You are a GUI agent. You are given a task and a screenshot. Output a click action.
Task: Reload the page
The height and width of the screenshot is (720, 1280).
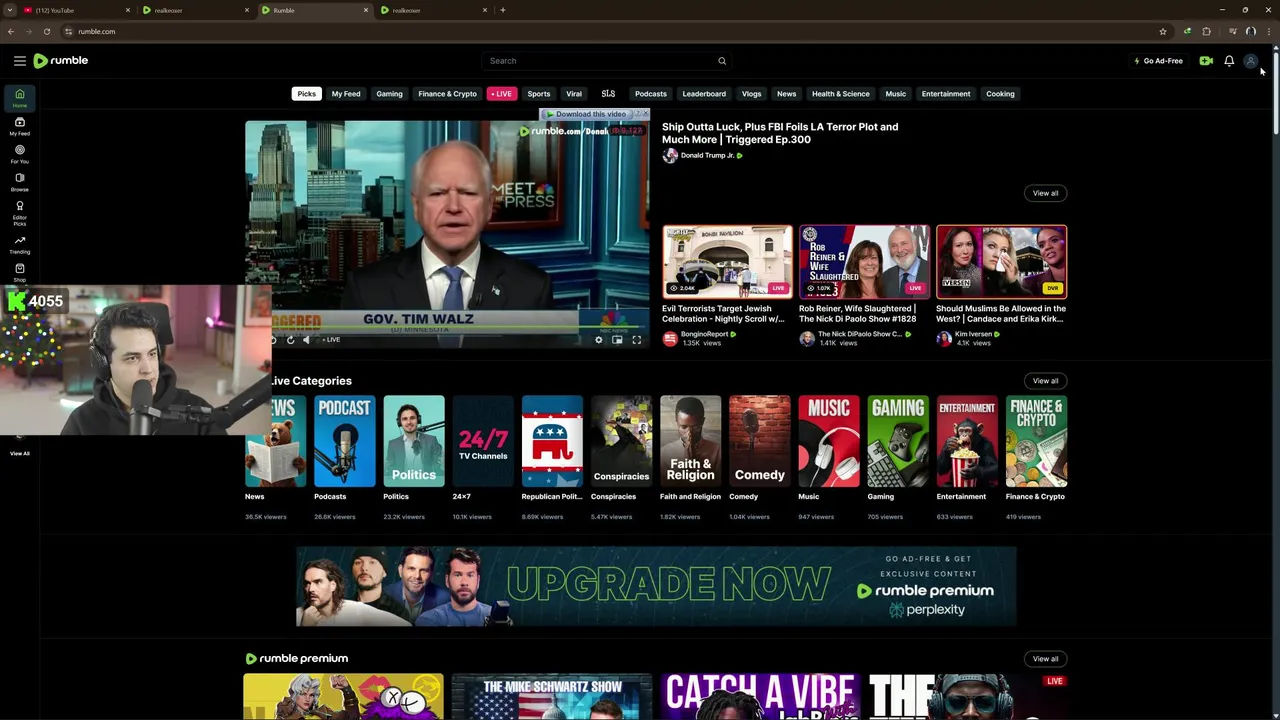[46, 31]
